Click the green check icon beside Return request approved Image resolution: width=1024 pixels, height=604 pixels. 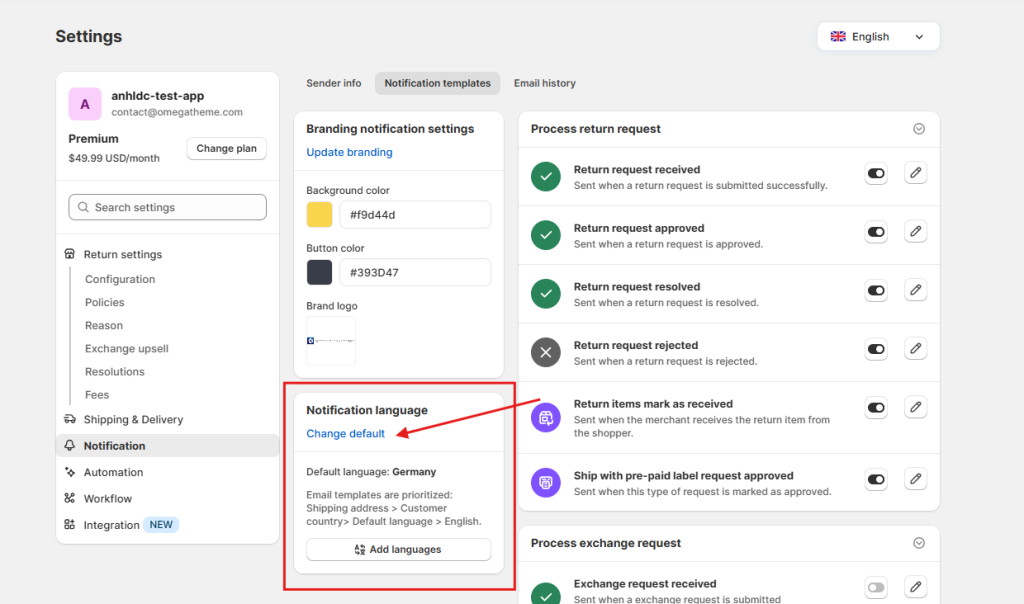pos(545,233)
